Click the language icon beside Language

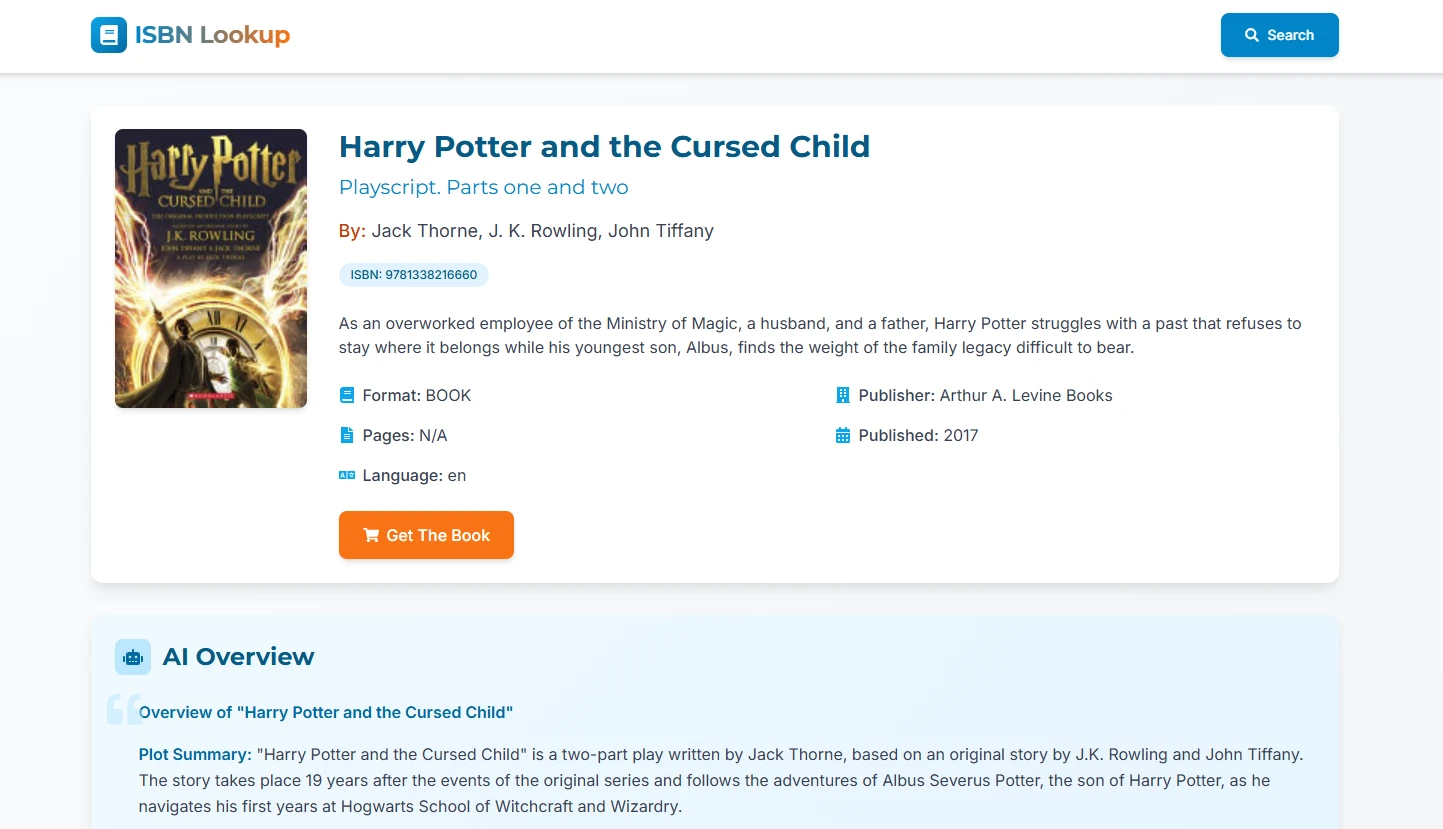coord(347,475)
